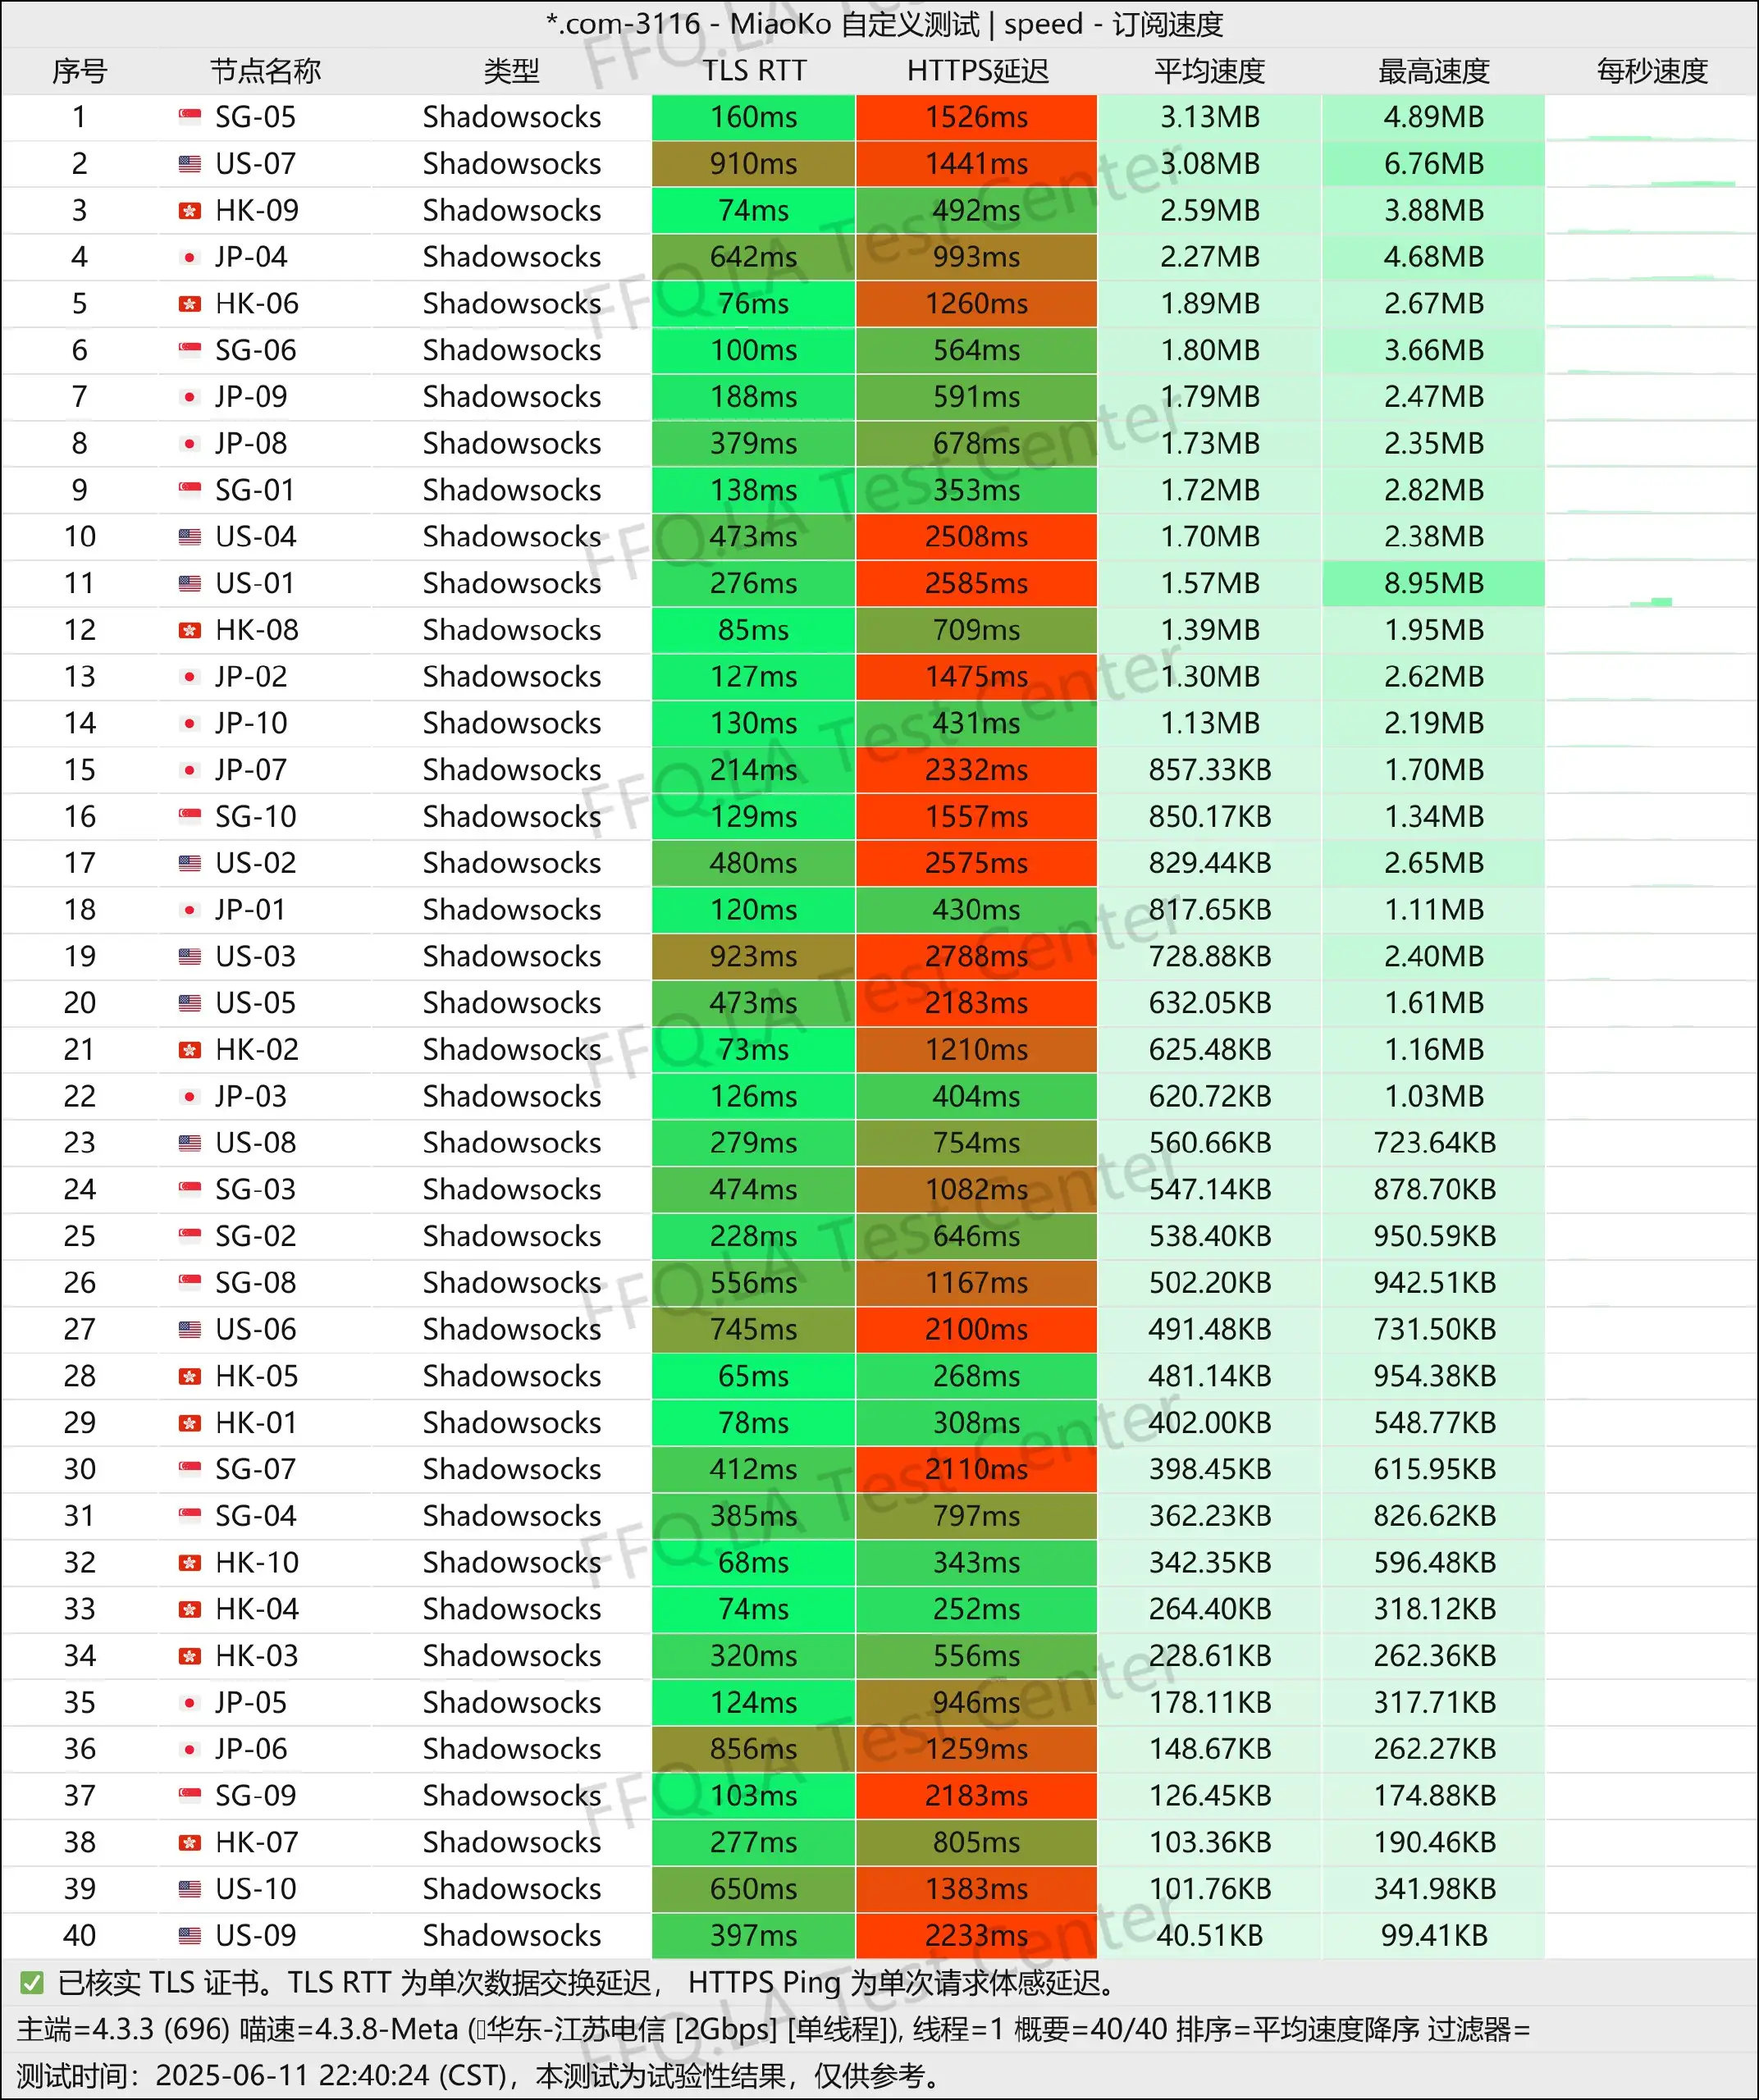Click the 类型 column header
The image size is (1759, 2100).
click(x=511, y=71)
